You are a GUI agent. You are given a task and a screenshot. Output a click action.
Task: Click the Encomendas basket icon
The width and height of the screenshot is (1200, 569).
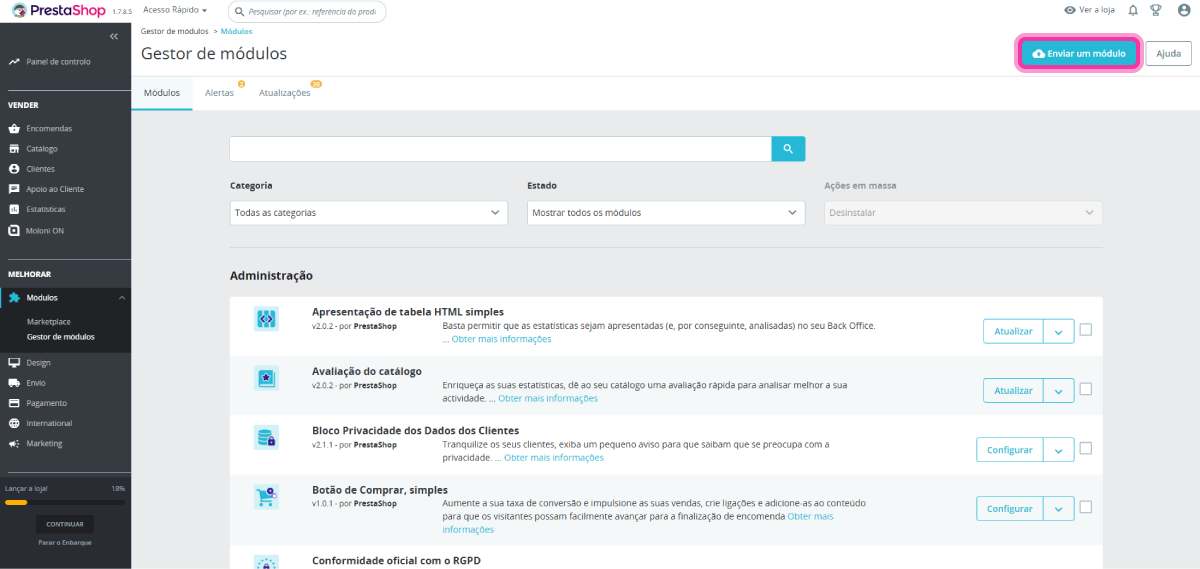coord(14,128)
